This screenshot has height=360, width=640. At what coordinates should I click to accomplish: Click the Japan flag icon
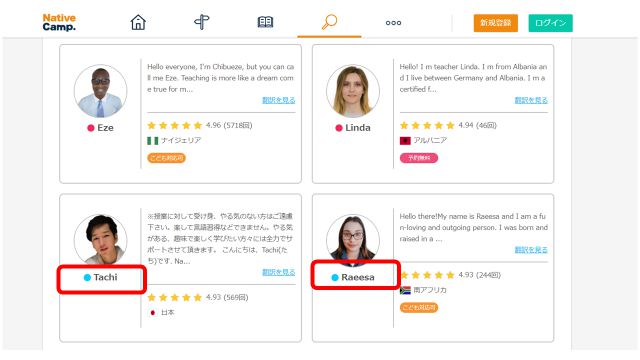153,313
